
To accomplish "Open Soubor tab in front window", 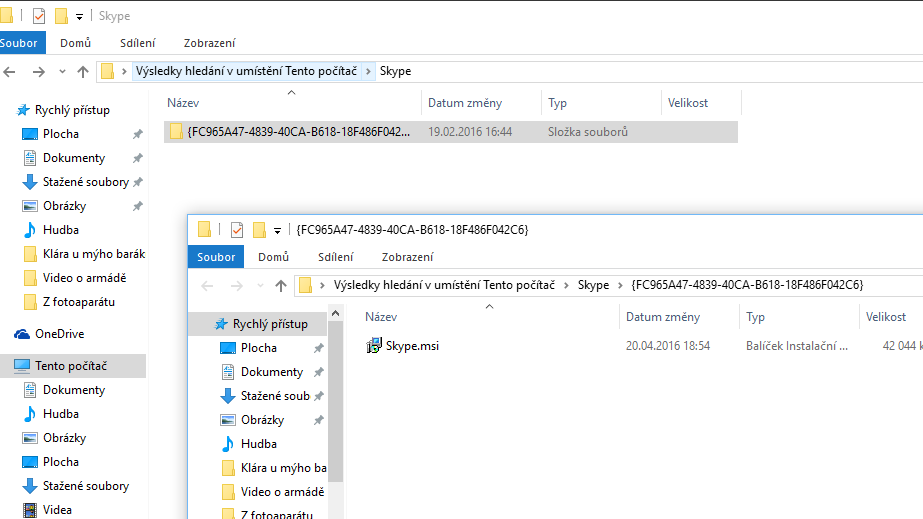I will tap(216, 257).
